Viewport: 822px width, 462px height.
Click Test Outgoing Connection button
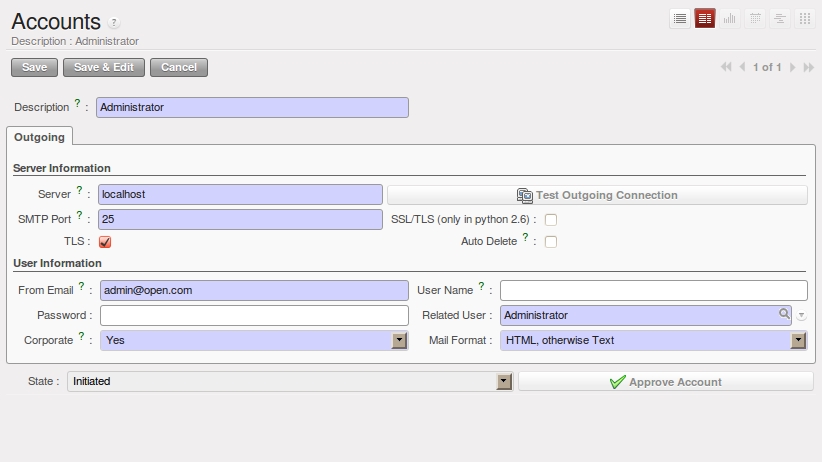[597, 195]
